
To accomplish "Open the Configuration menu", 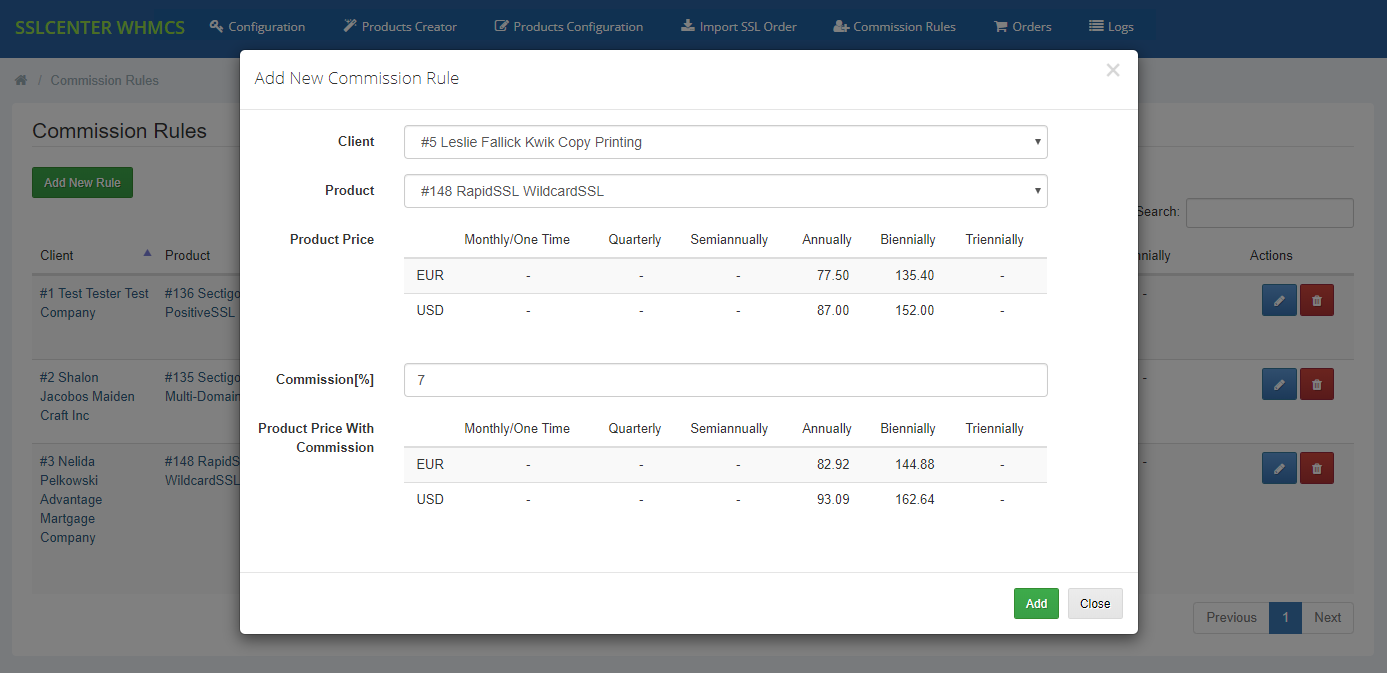I will coord(257,27).
